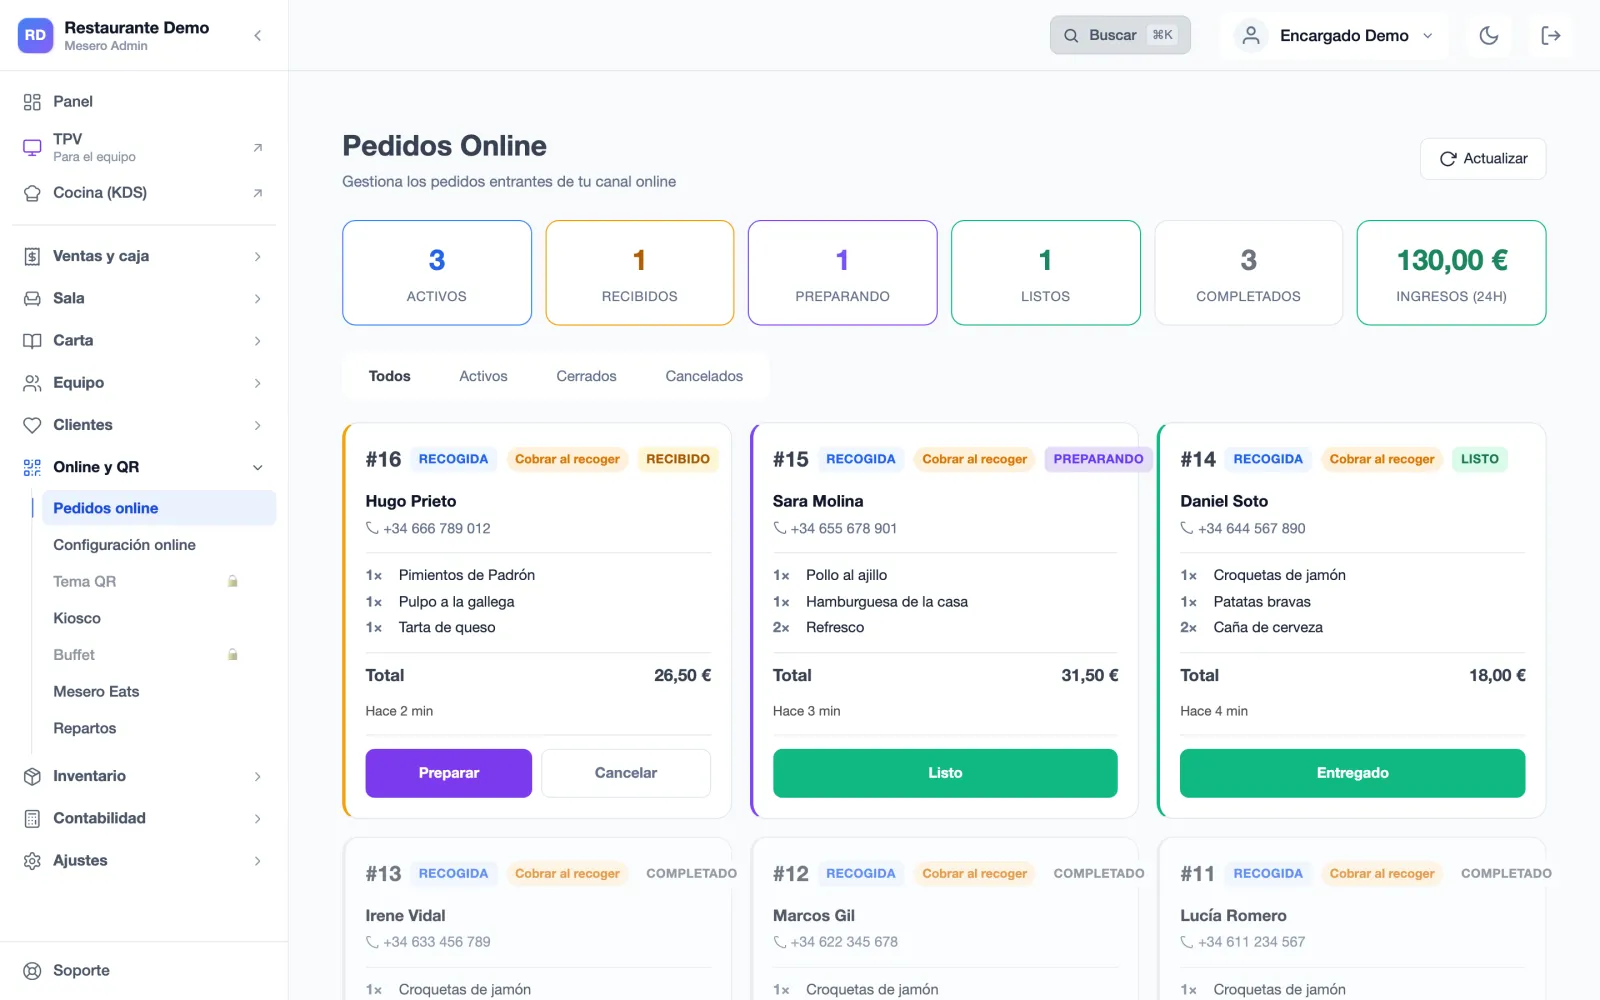Mark order #15 as Listo
The image size is (1600, 1000).
pyautogui.click(x=945, y=773)
